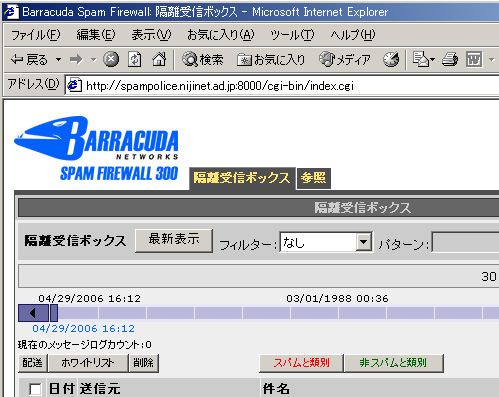Open the お気に入り favorites toolbar button
The height and width of the screenshot is (397, 499).
click(x=271, y=60)
